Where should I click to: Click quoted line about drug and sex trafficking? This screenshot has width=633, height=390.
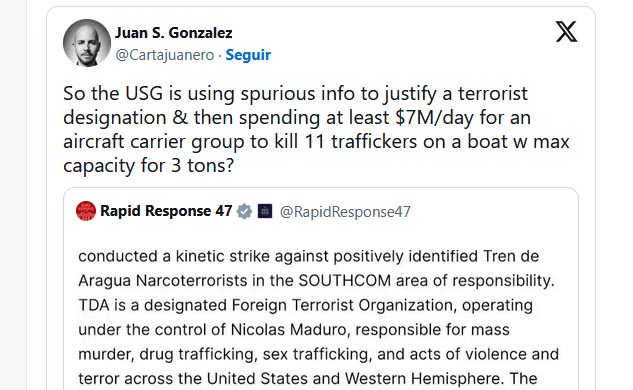[319, 354]
